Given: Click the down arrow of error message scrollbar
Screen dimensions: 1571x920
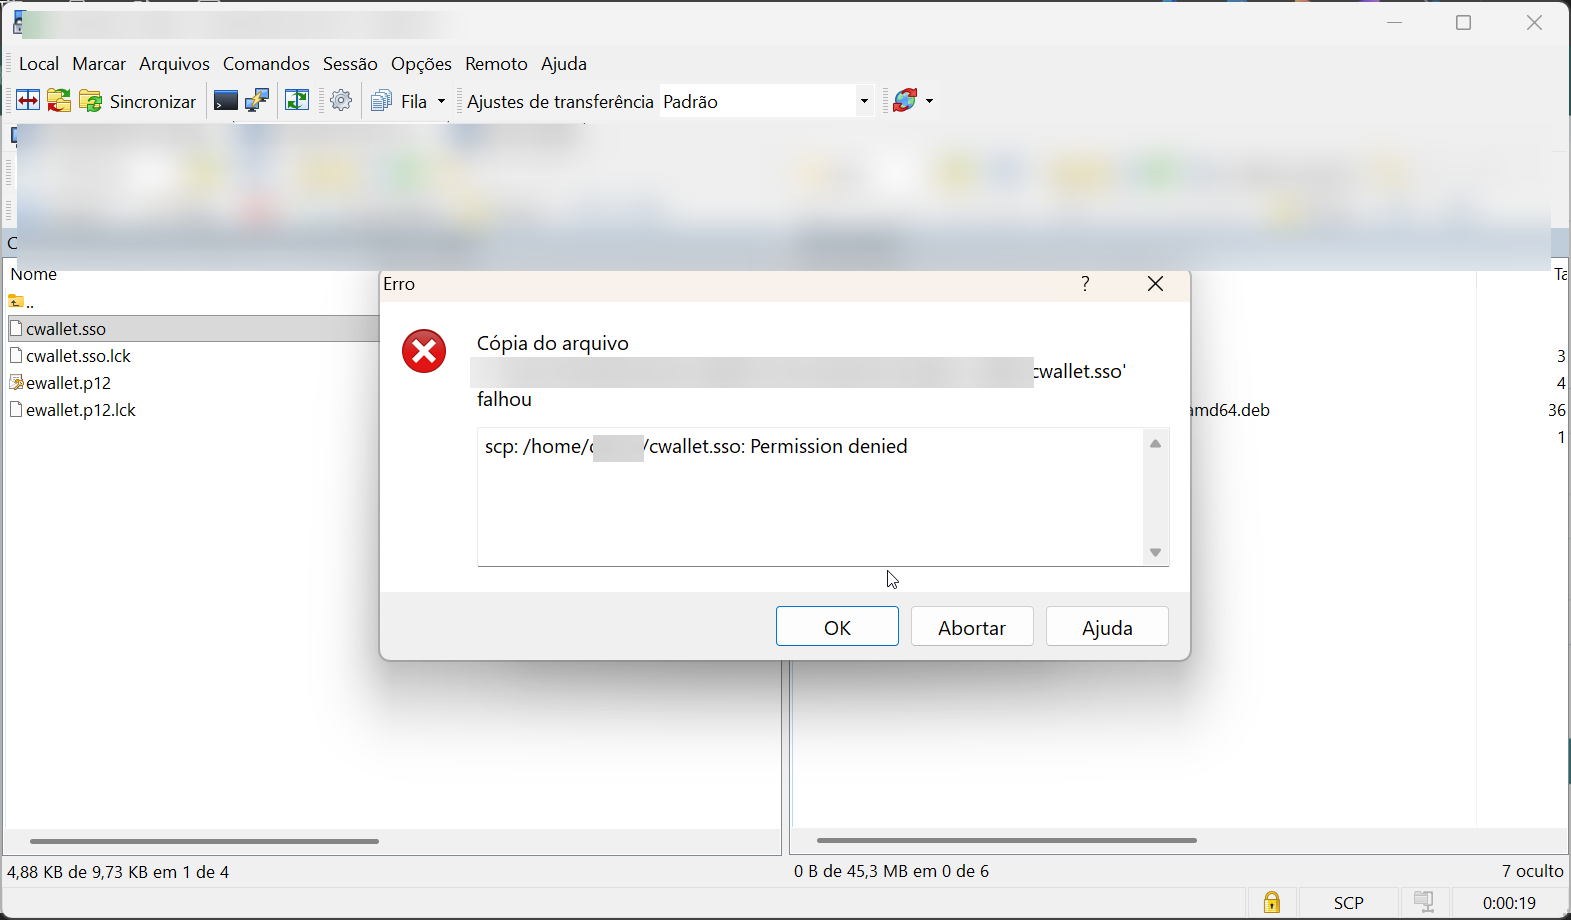Looking at the screenshot, I should 1155,552.
